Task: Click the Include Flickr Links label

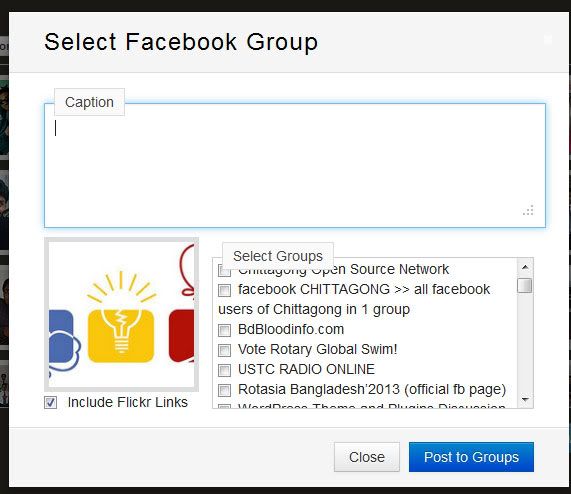Action: [127, 402]
